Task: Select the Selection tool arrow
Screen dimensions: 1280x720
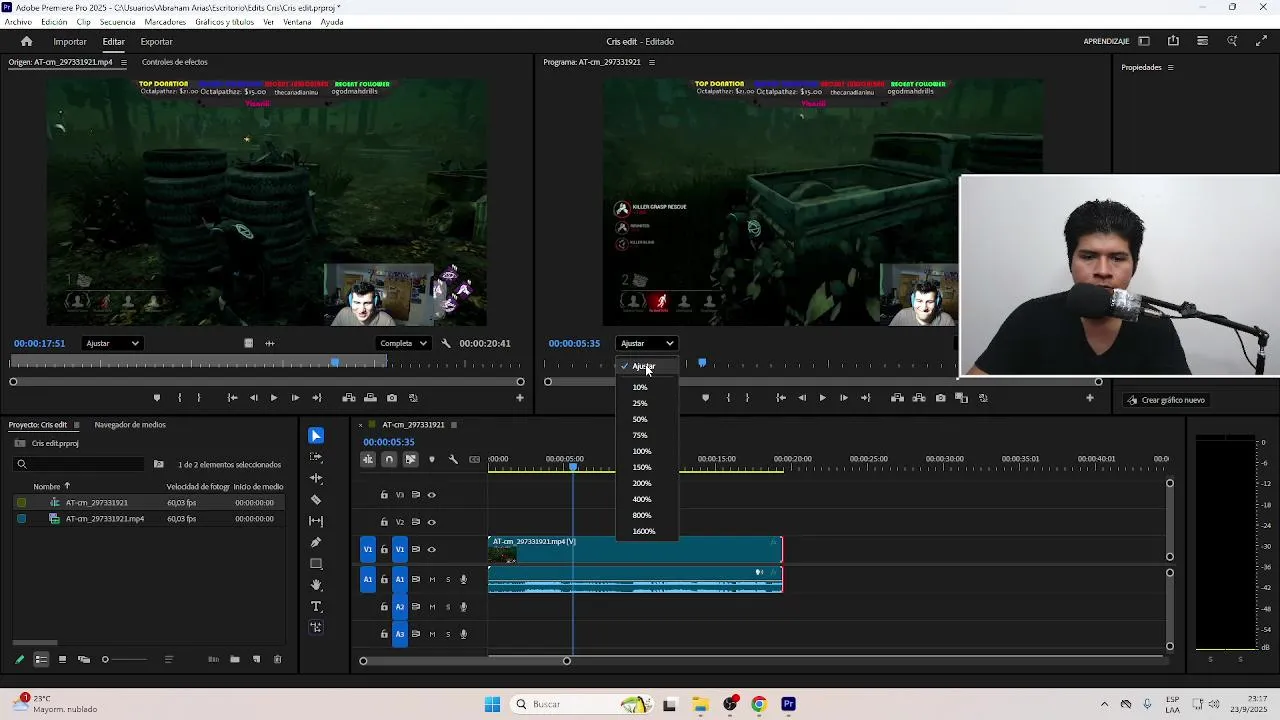Action: pyautogui.click(x=316, y=436)
